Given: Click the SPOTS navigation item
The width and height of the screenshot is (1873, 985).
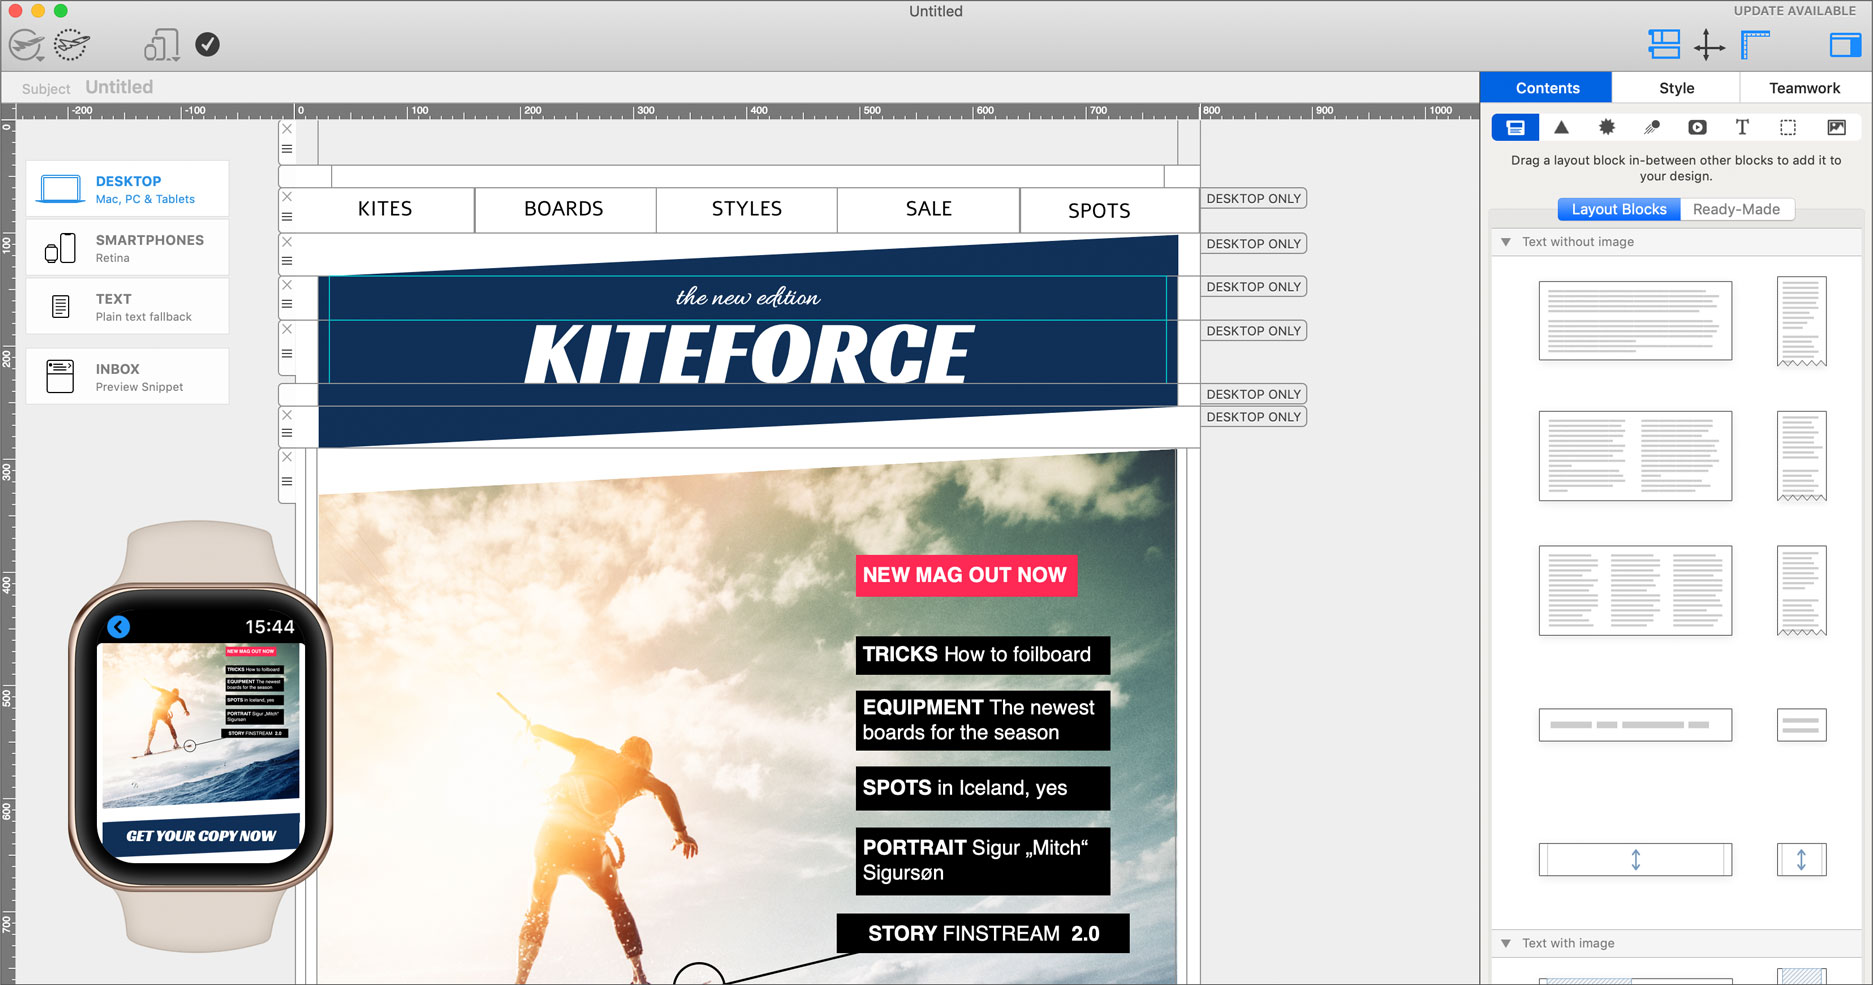Looking at the screenshot, I should pyautogui.click(x=1099, y=210).
